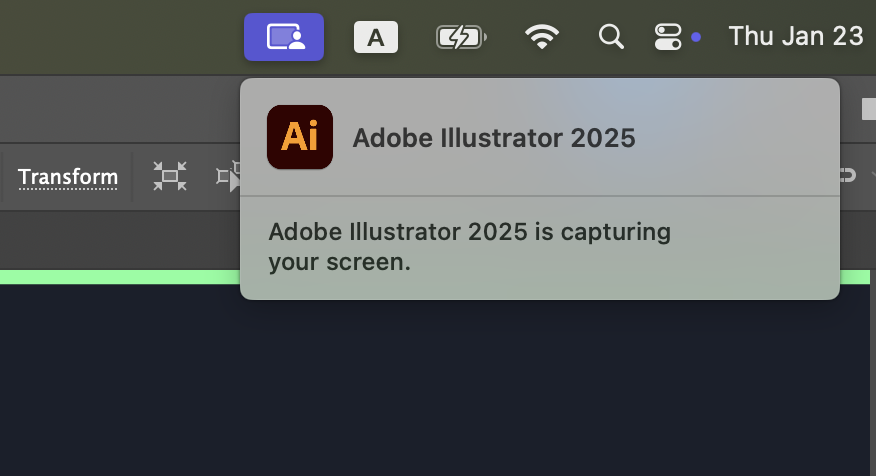This screenshot has height=476, width=876.
Task: Open Control Center from menu bar
Action: tap(668, 37)
